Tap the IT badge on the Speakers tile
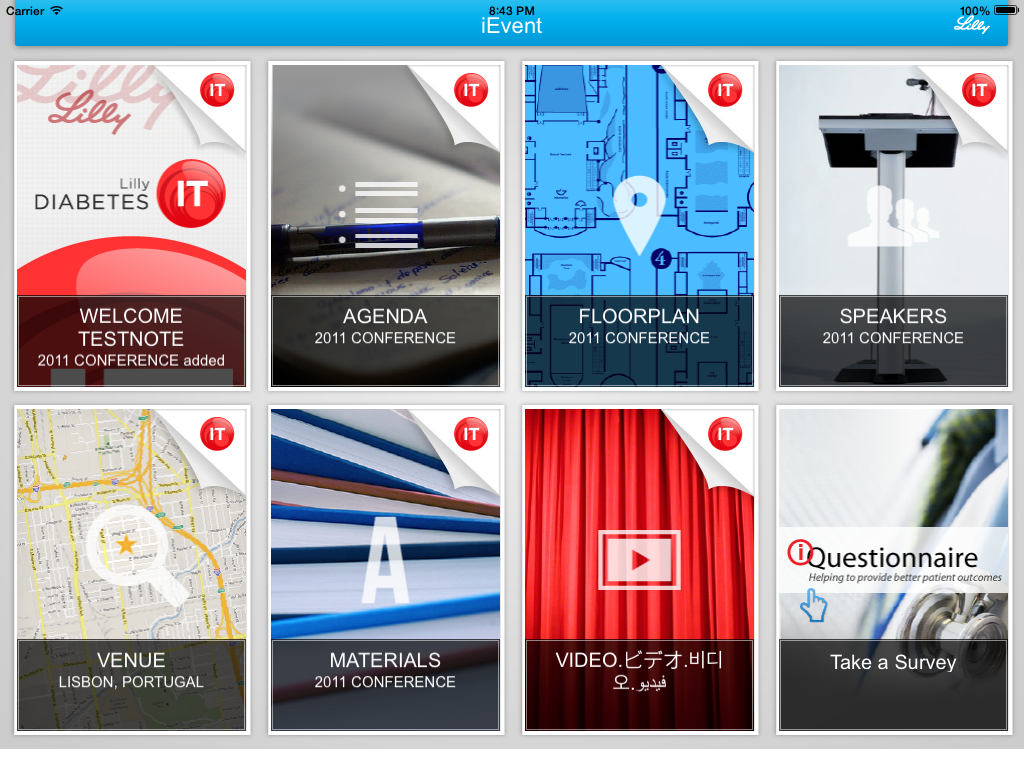This screenshot has height=768, width=1024. 979,90
